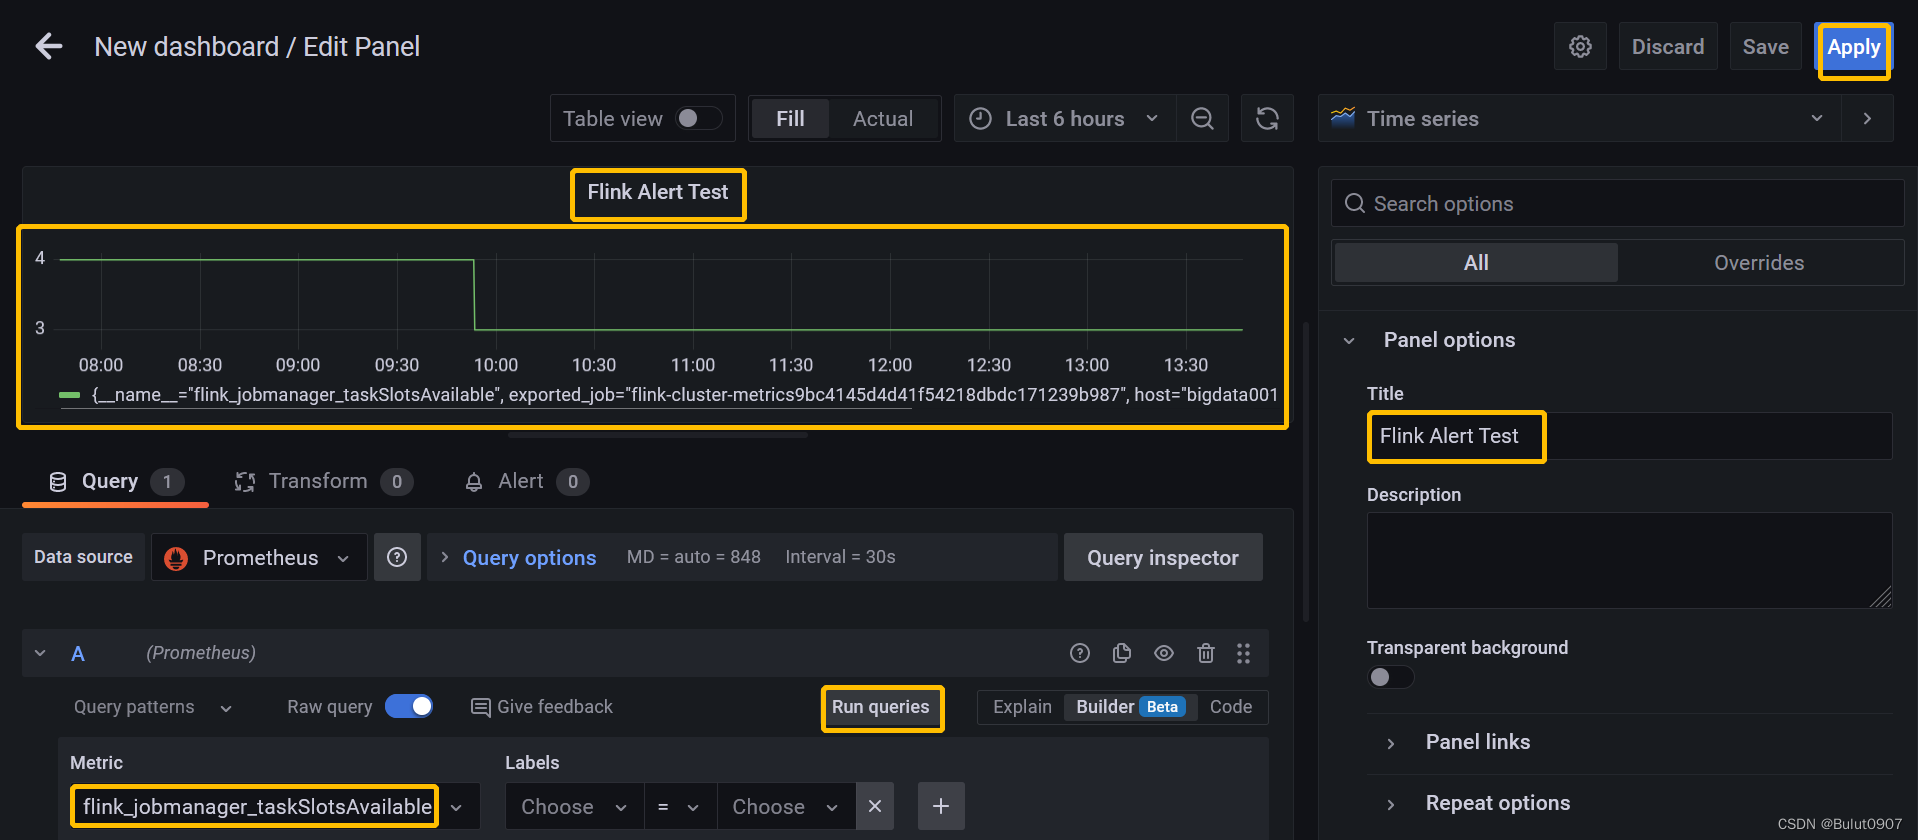Collapse the Panel options section

point(1349,340)
